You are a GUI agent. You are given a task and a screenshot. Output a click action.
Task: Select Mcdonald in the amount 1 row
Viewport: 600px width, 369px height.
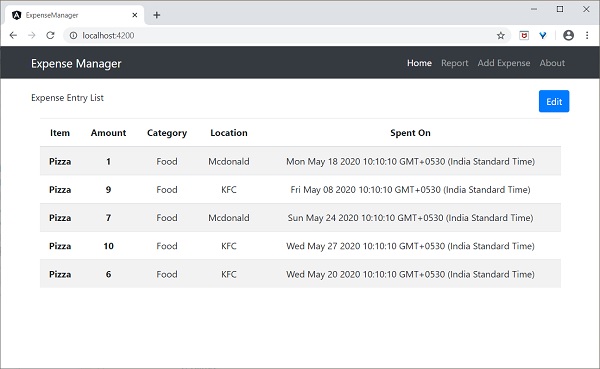[229, 162]
